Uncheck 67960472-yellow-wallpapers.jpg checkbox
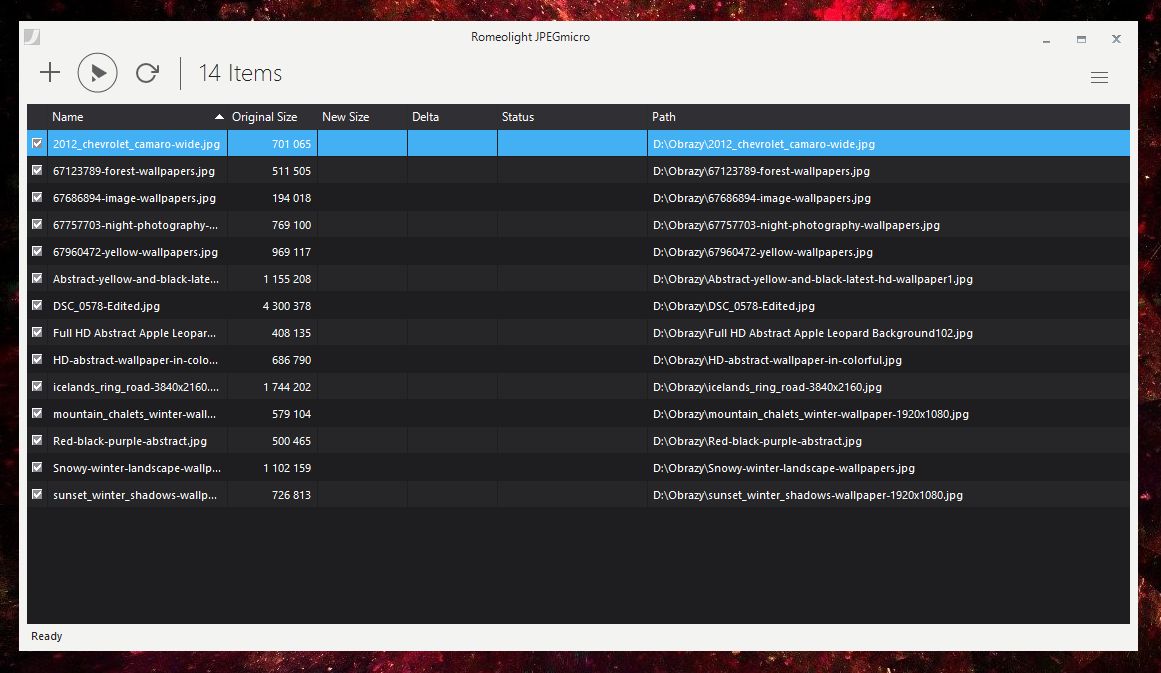The height and width of the screenshot is (673, 1161). 37,252
